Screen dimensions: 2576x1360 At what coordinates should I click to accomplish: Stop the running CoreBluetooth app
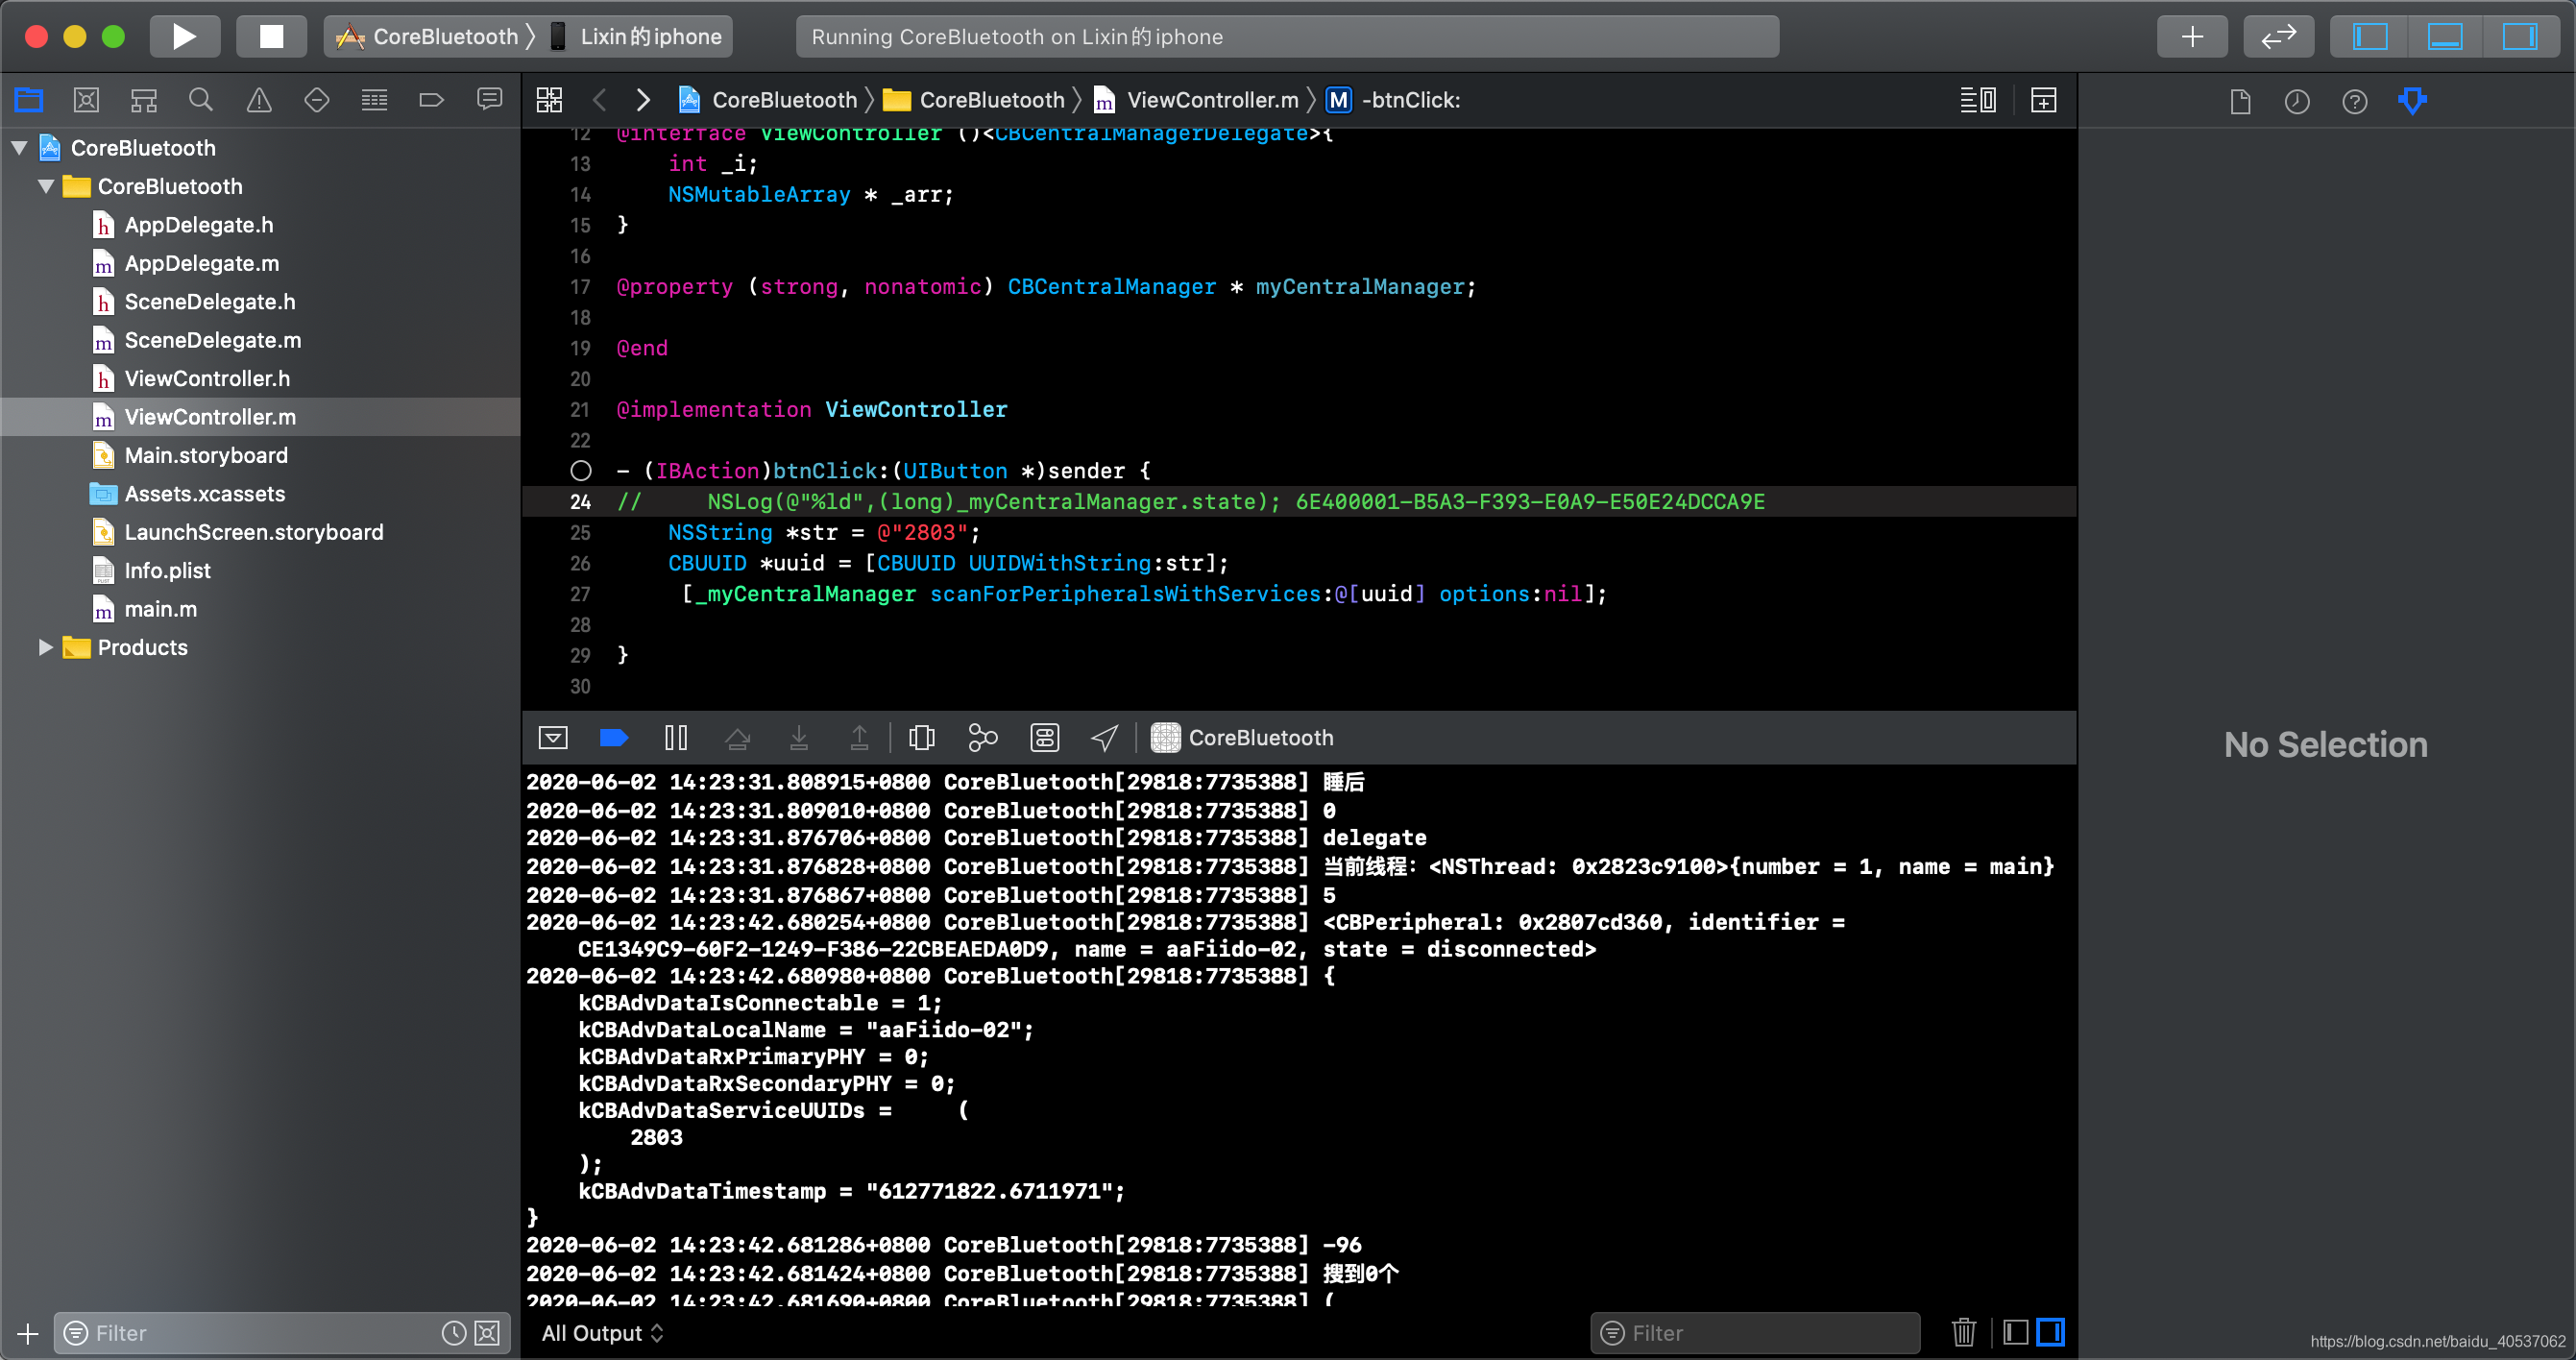click(271, 37)
